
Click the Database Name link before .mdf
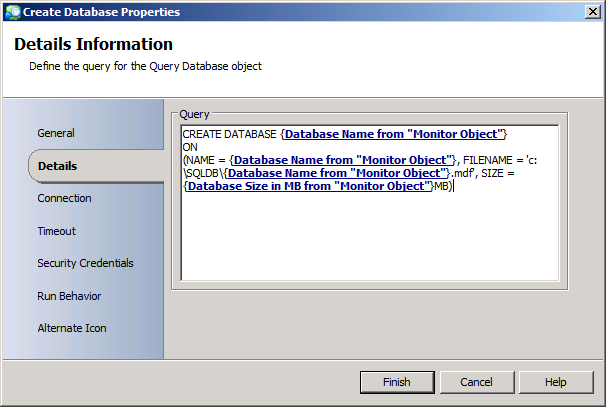pos(338,172)
